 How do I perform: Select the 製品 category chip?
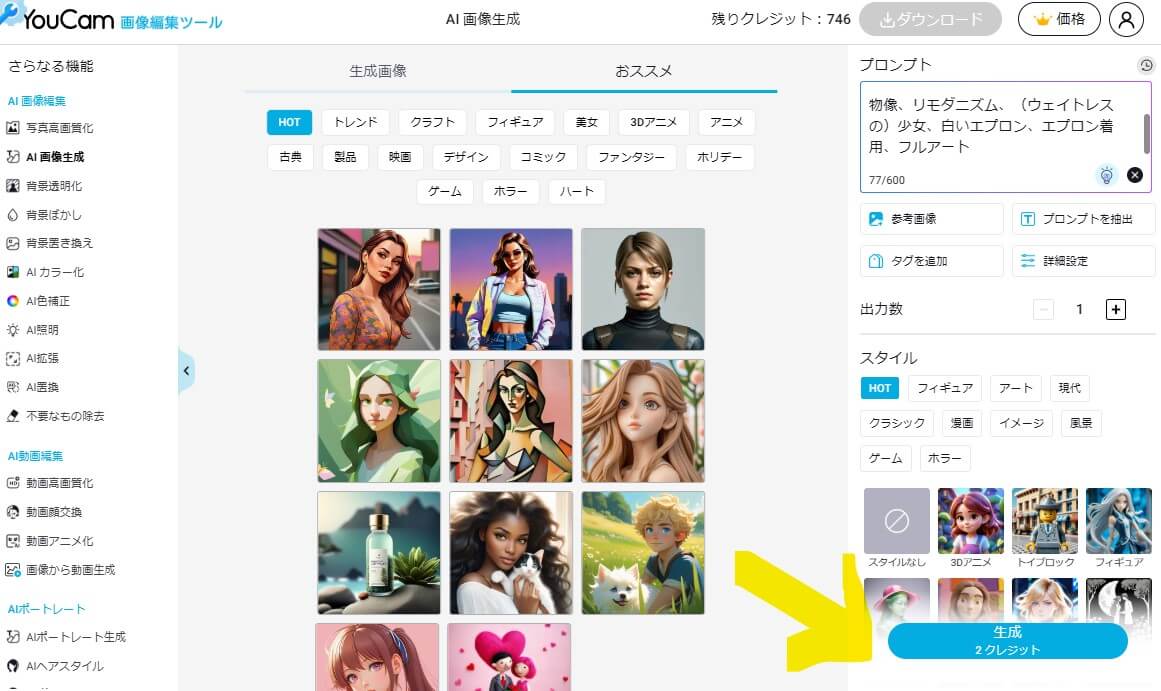(345, 157)
